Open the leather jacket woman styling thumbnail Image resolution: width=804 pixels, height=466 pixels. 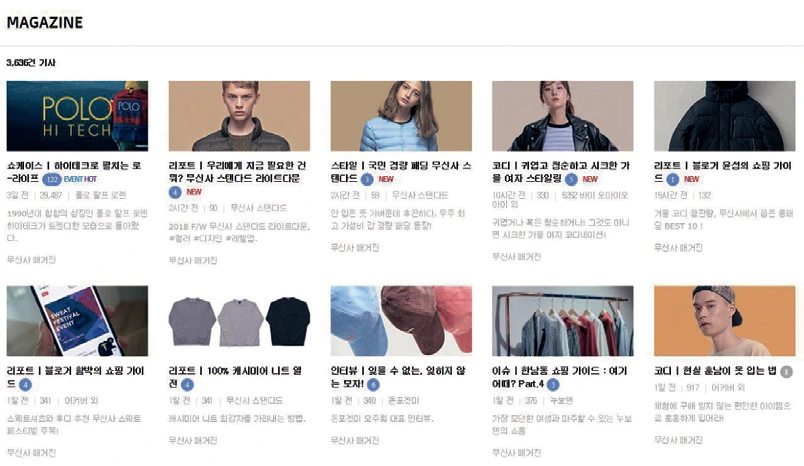tap(562, 116)
